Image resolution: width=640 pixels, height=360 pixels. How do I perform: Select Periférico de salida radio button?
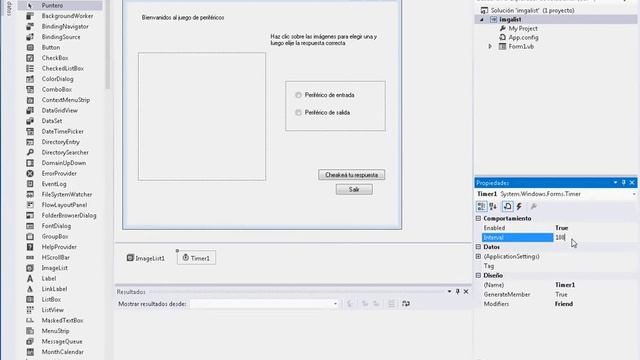298,113
